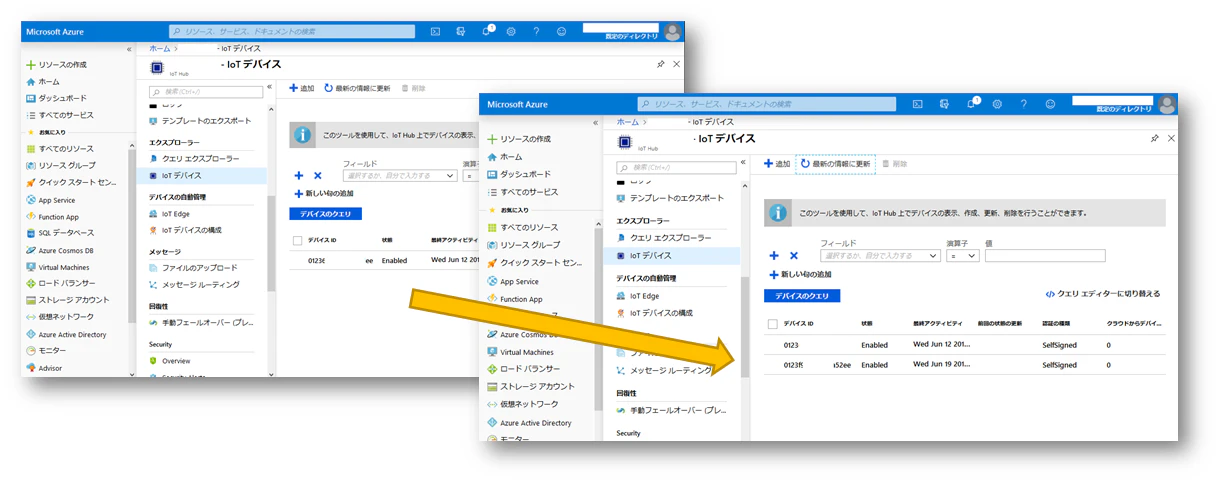This screenshot has height=483, width=1220.
Task: Open Azure Cosmos DB in back window sidebar
Action: pos(59,250)
